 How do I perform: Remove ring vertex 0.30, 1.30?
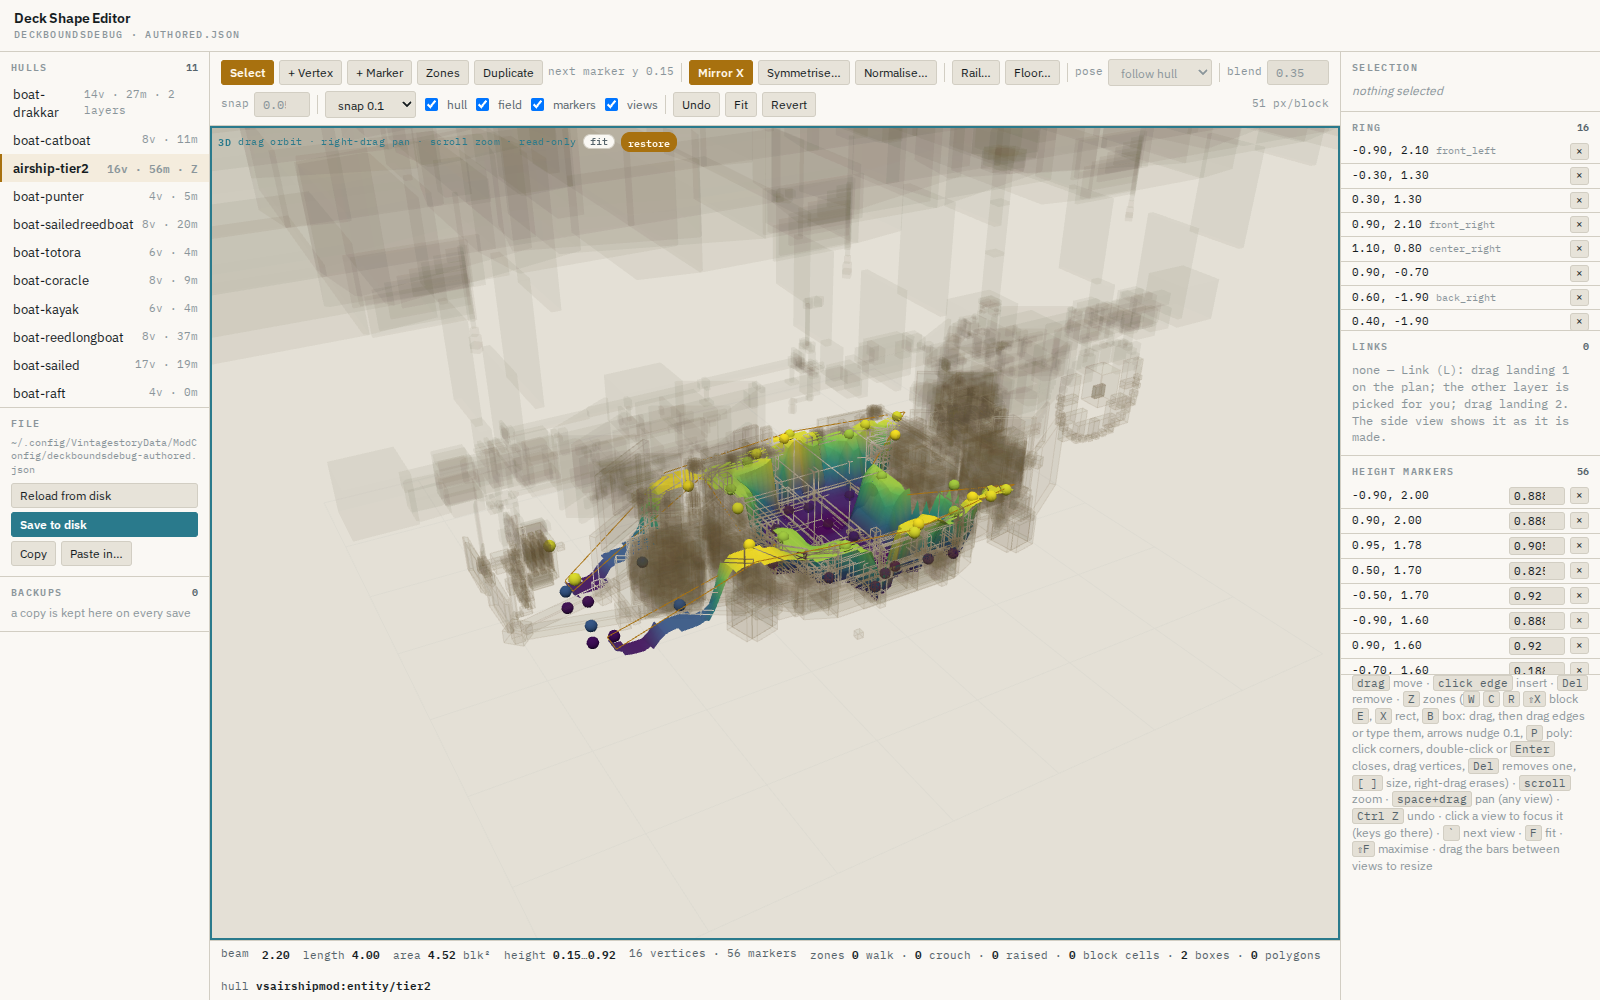1579,200
